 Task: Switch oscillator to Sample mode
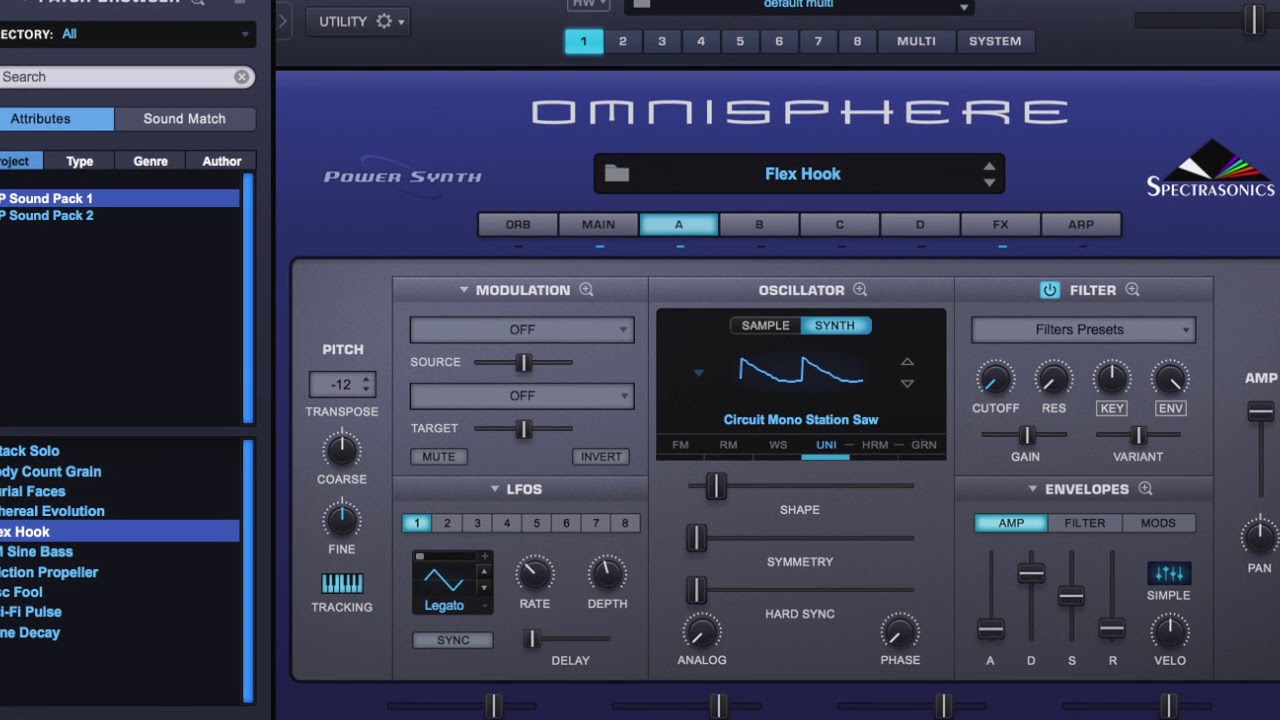765,325
